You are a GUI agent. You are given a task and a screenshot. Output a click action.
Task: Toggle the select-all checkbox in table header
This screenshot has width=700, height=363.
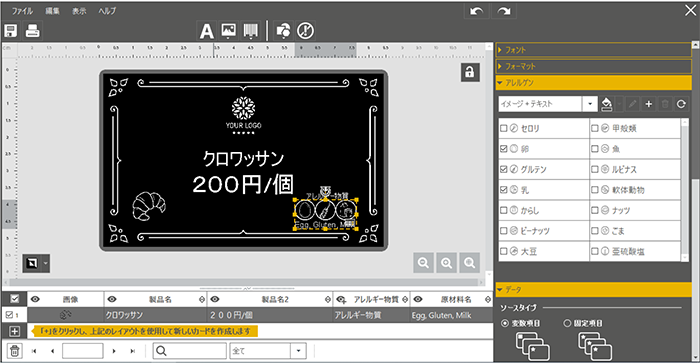tap(15, 299)
